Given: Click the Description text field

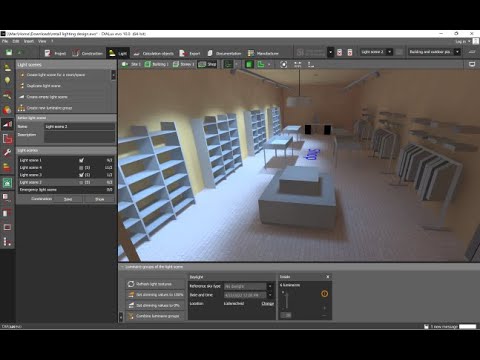Looking at the screenshot, I should (80, 137).
